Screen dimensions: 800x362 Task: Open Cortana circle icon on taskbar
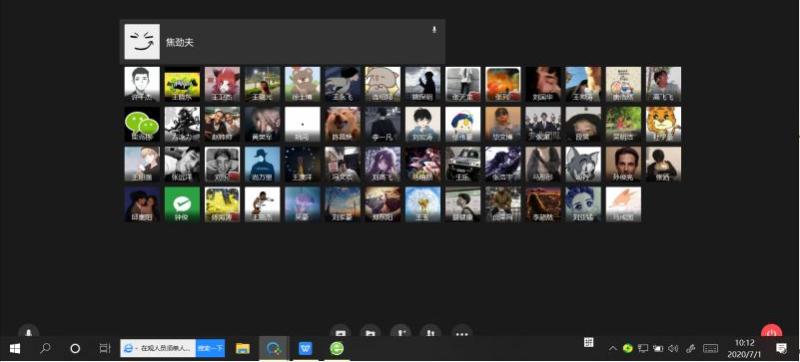[x=75, y=349]
